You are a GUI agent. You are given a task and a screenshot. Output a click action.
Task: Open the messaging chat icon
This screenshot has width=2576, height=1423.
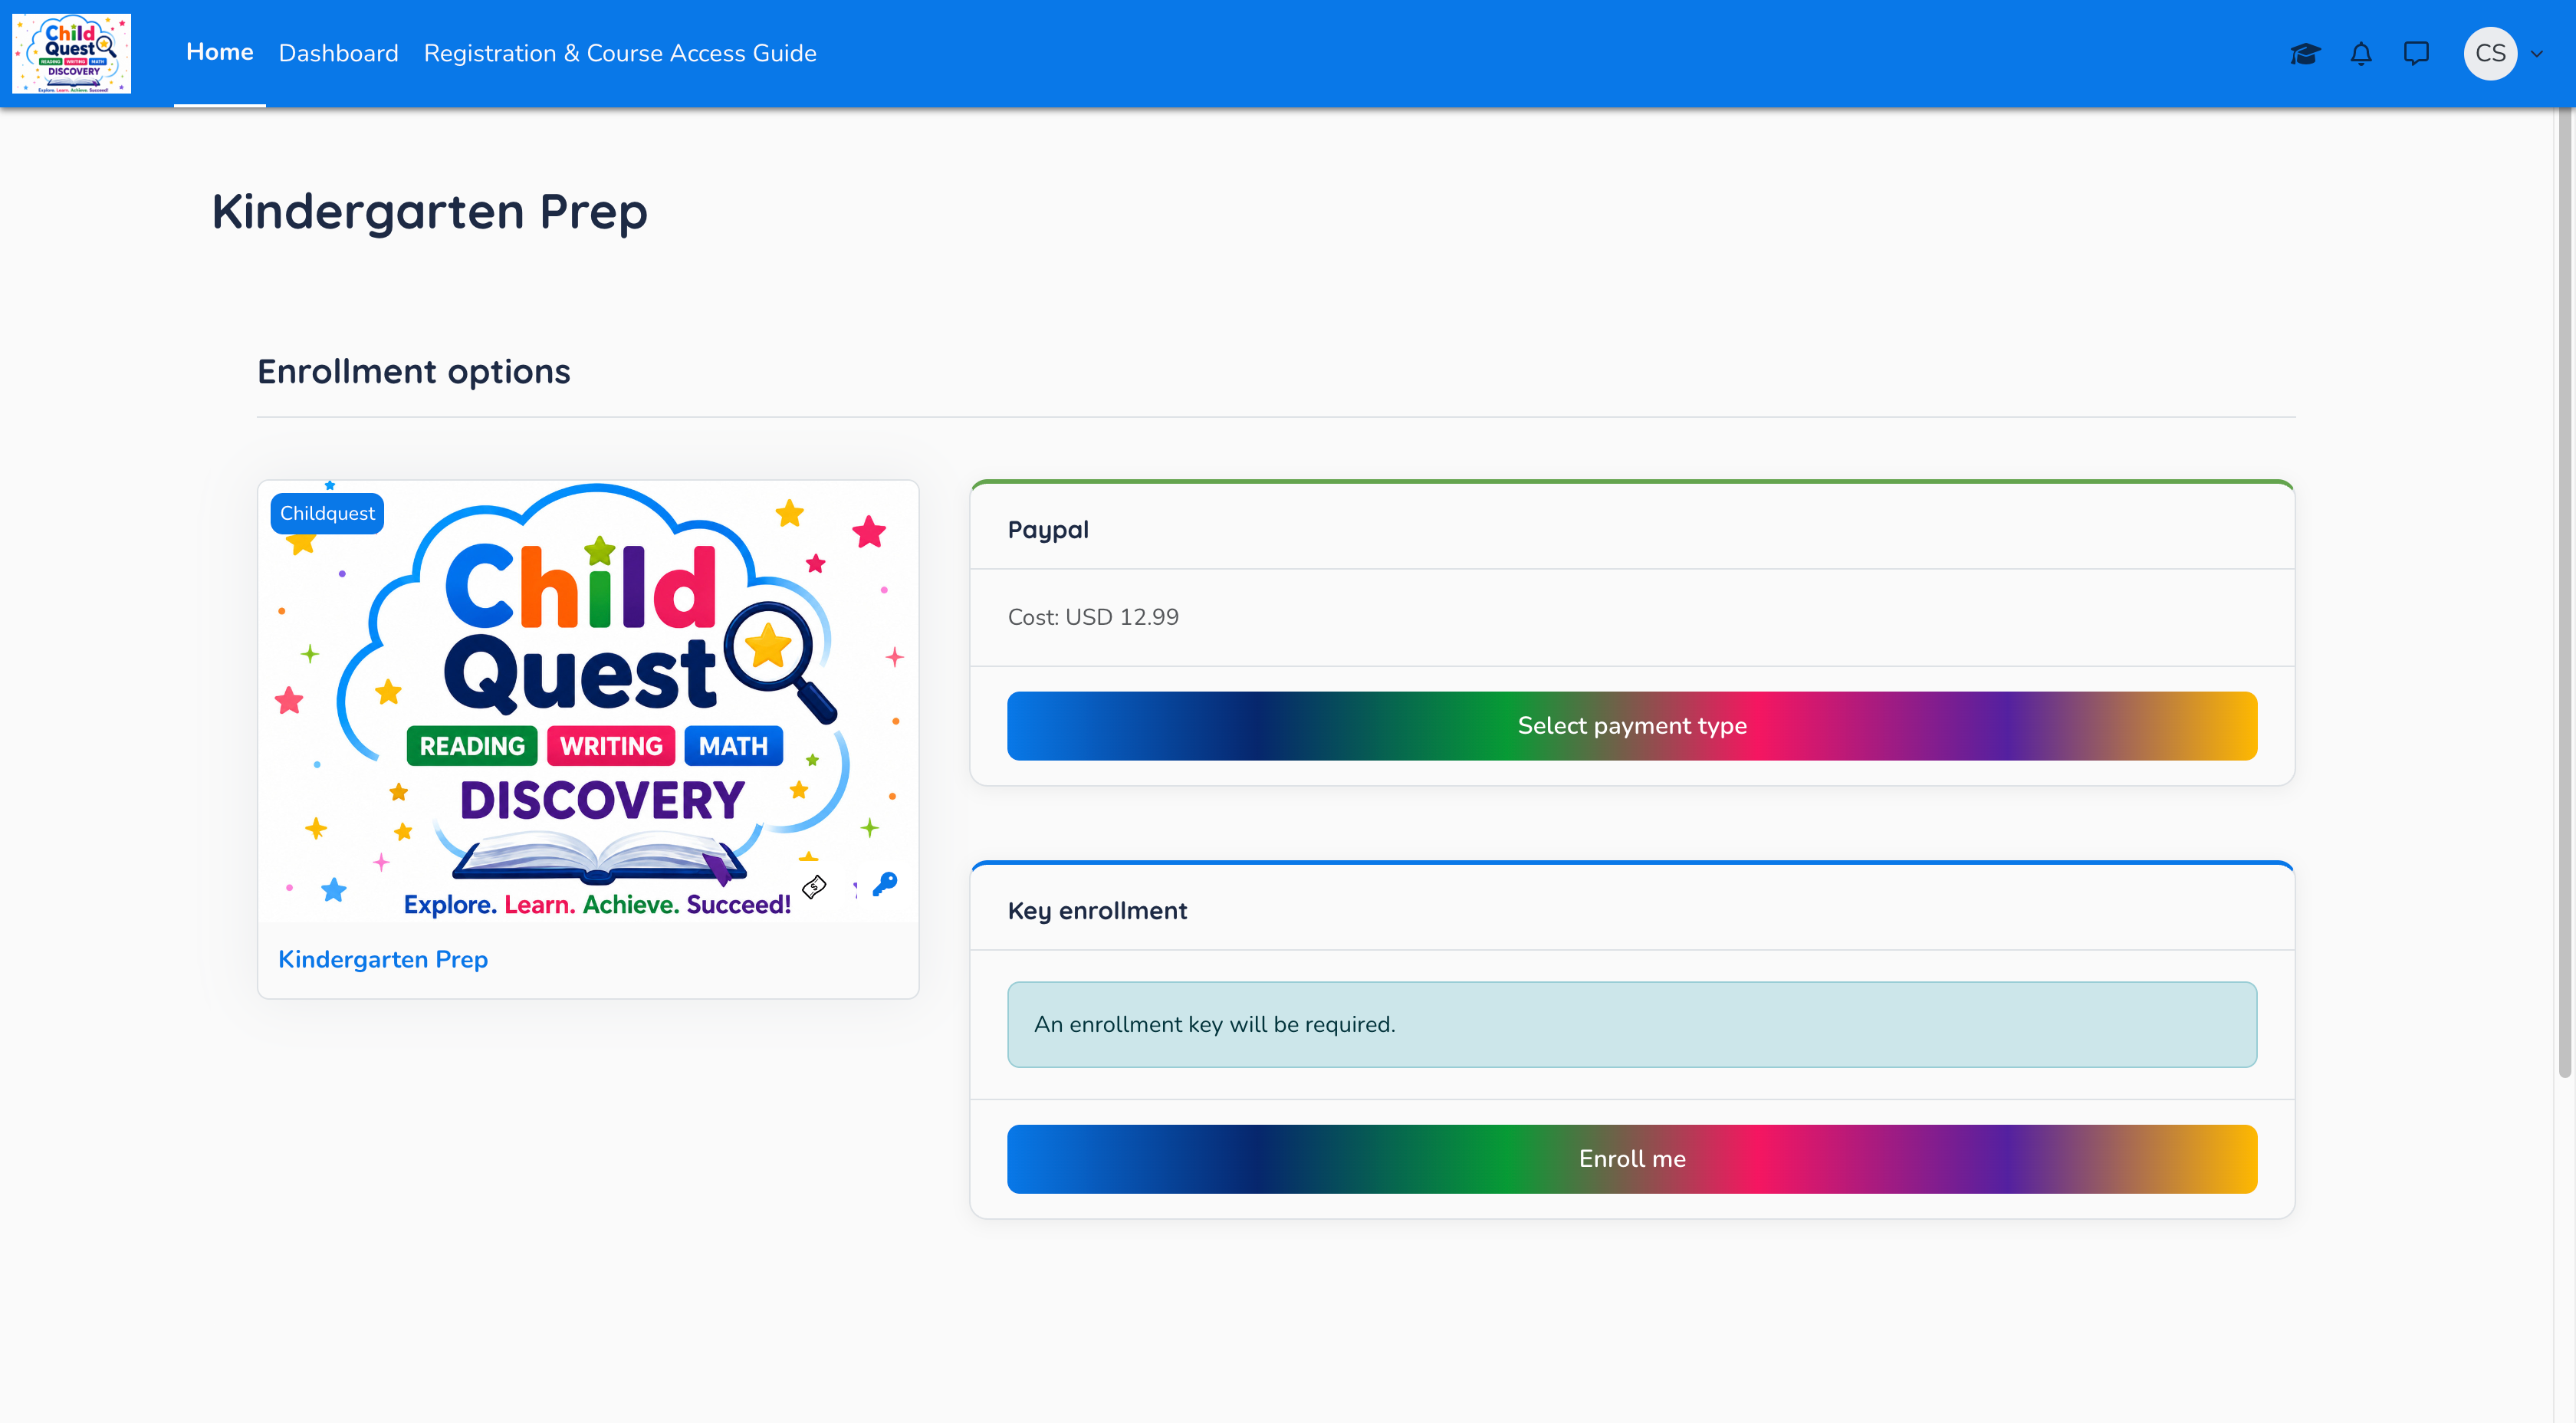2416,53
